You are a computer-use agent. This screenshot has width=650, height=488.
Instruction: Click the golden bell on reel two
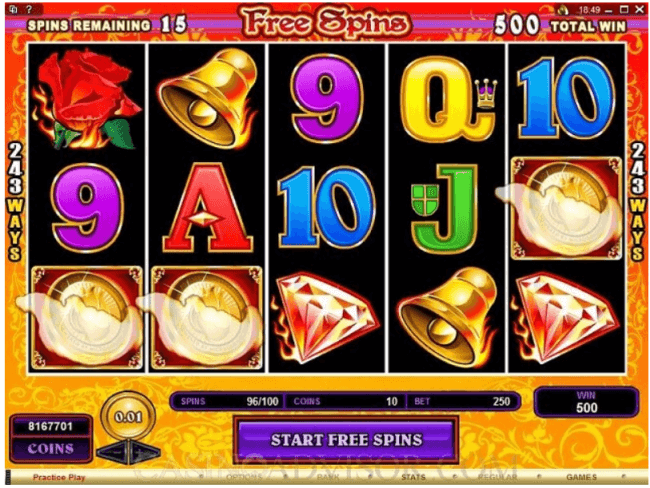click(207, 98)
